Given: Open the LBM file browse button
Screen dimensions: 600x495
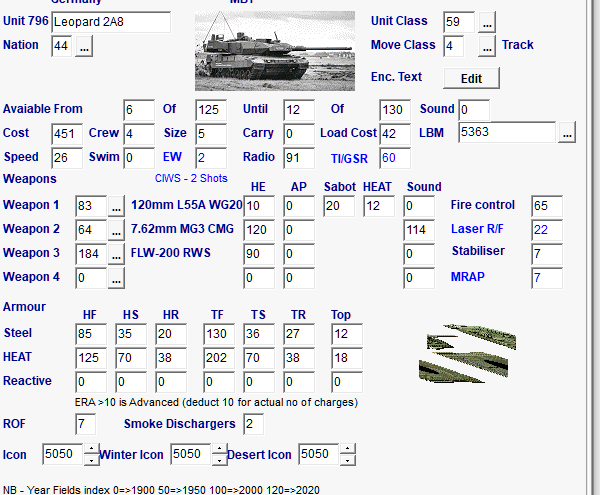Looking at the screenshot, I should [567, 133].
